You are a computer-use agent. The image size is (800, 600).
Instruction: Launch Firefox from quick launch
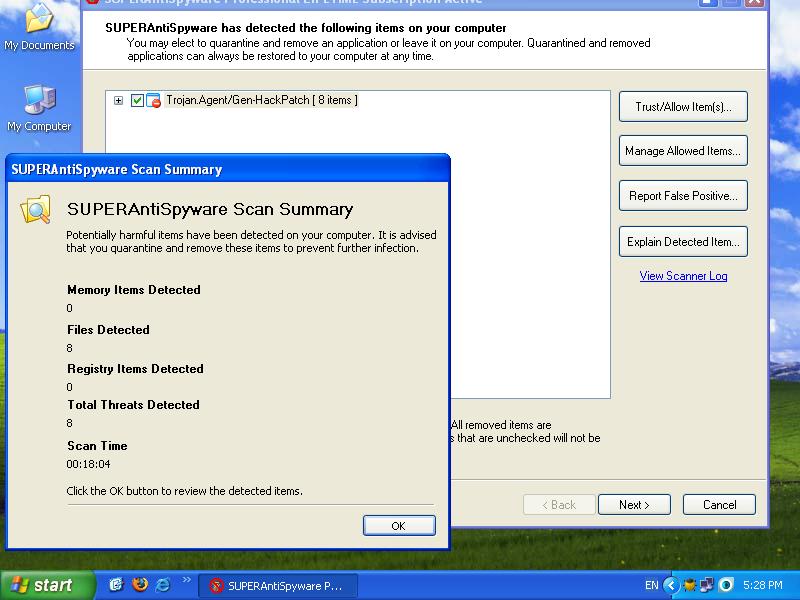[x=139, y=584]
